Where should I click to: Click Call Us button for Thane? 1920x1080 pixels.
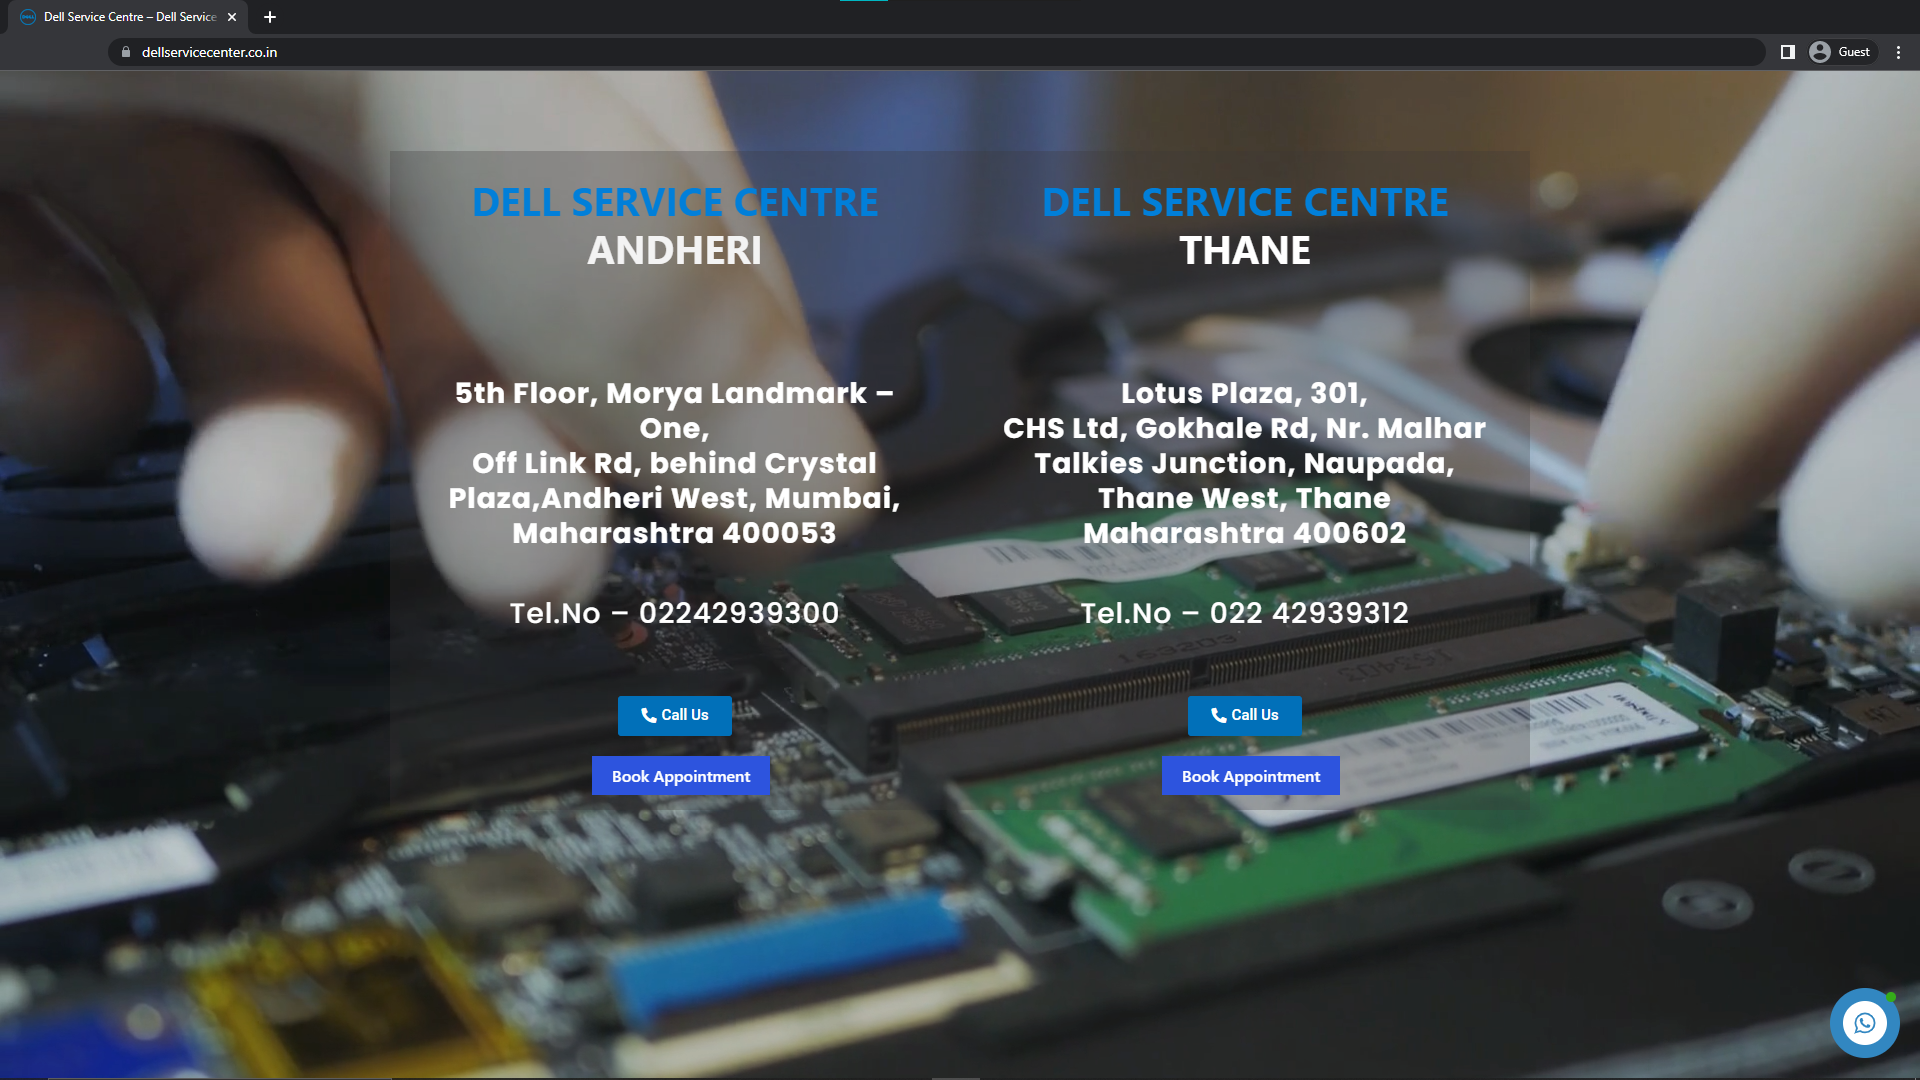coord(1245,715)
